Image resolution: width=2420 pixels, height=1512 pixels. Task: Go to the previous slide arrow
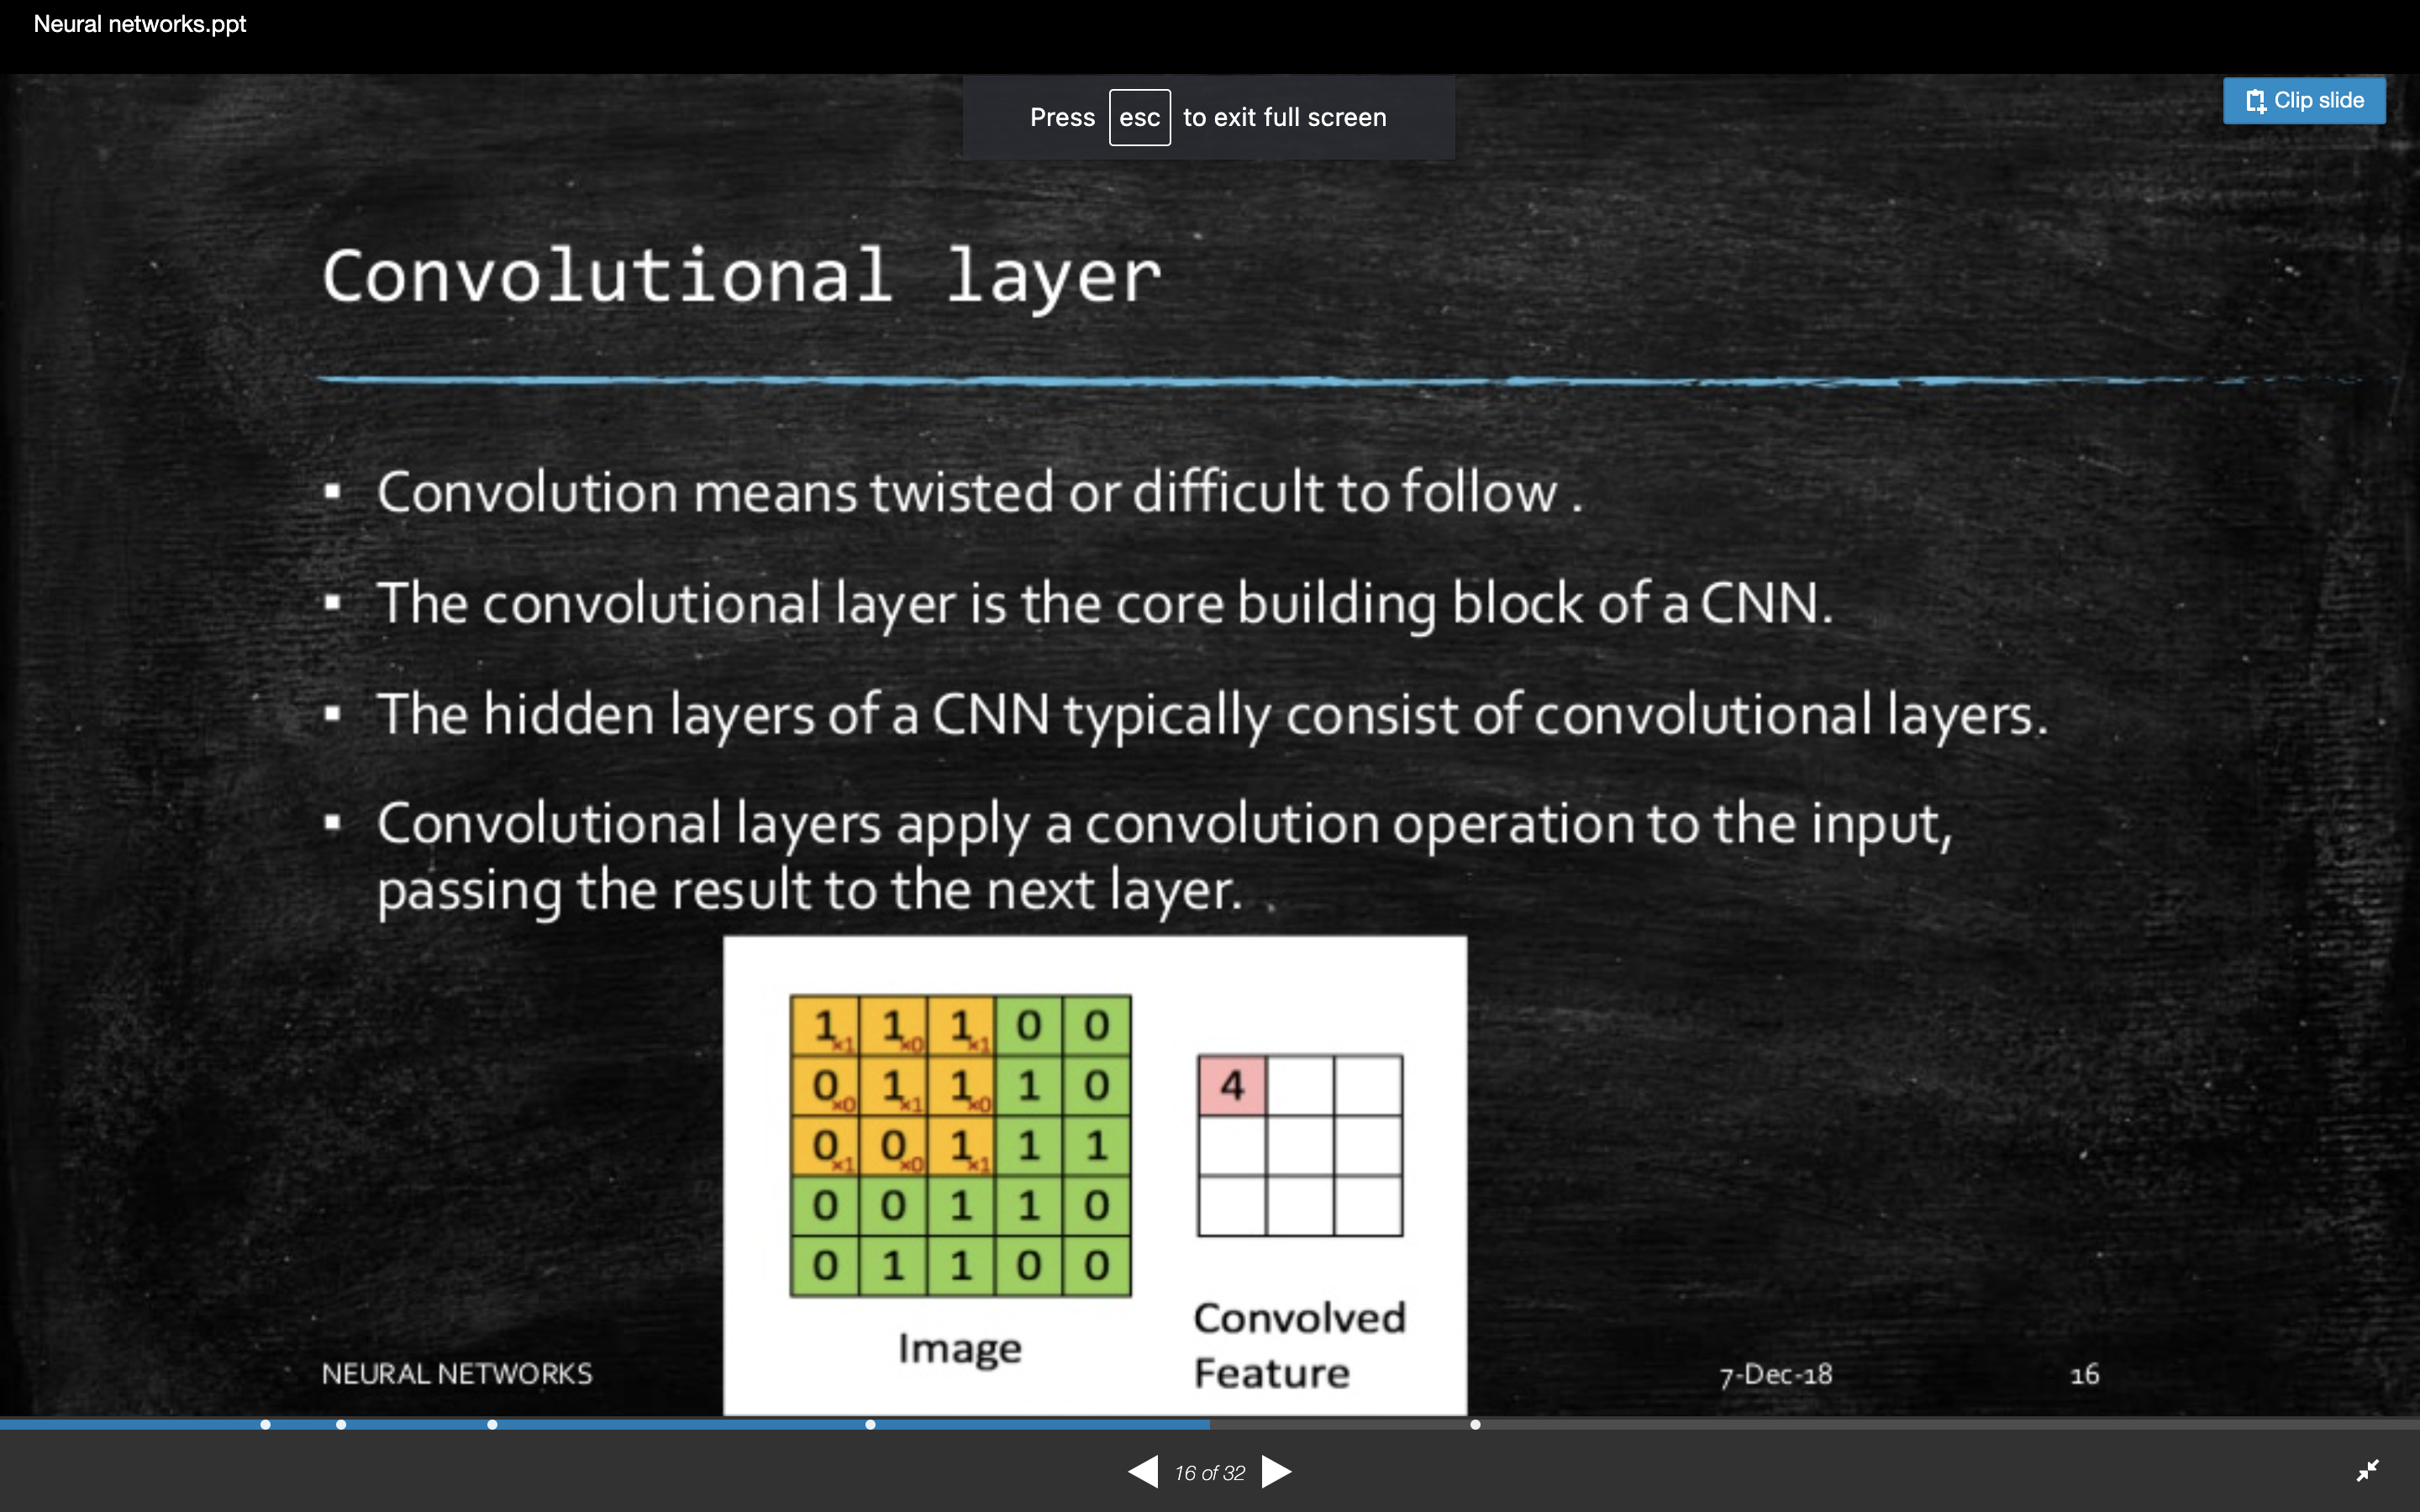tap(1143, 1472)
